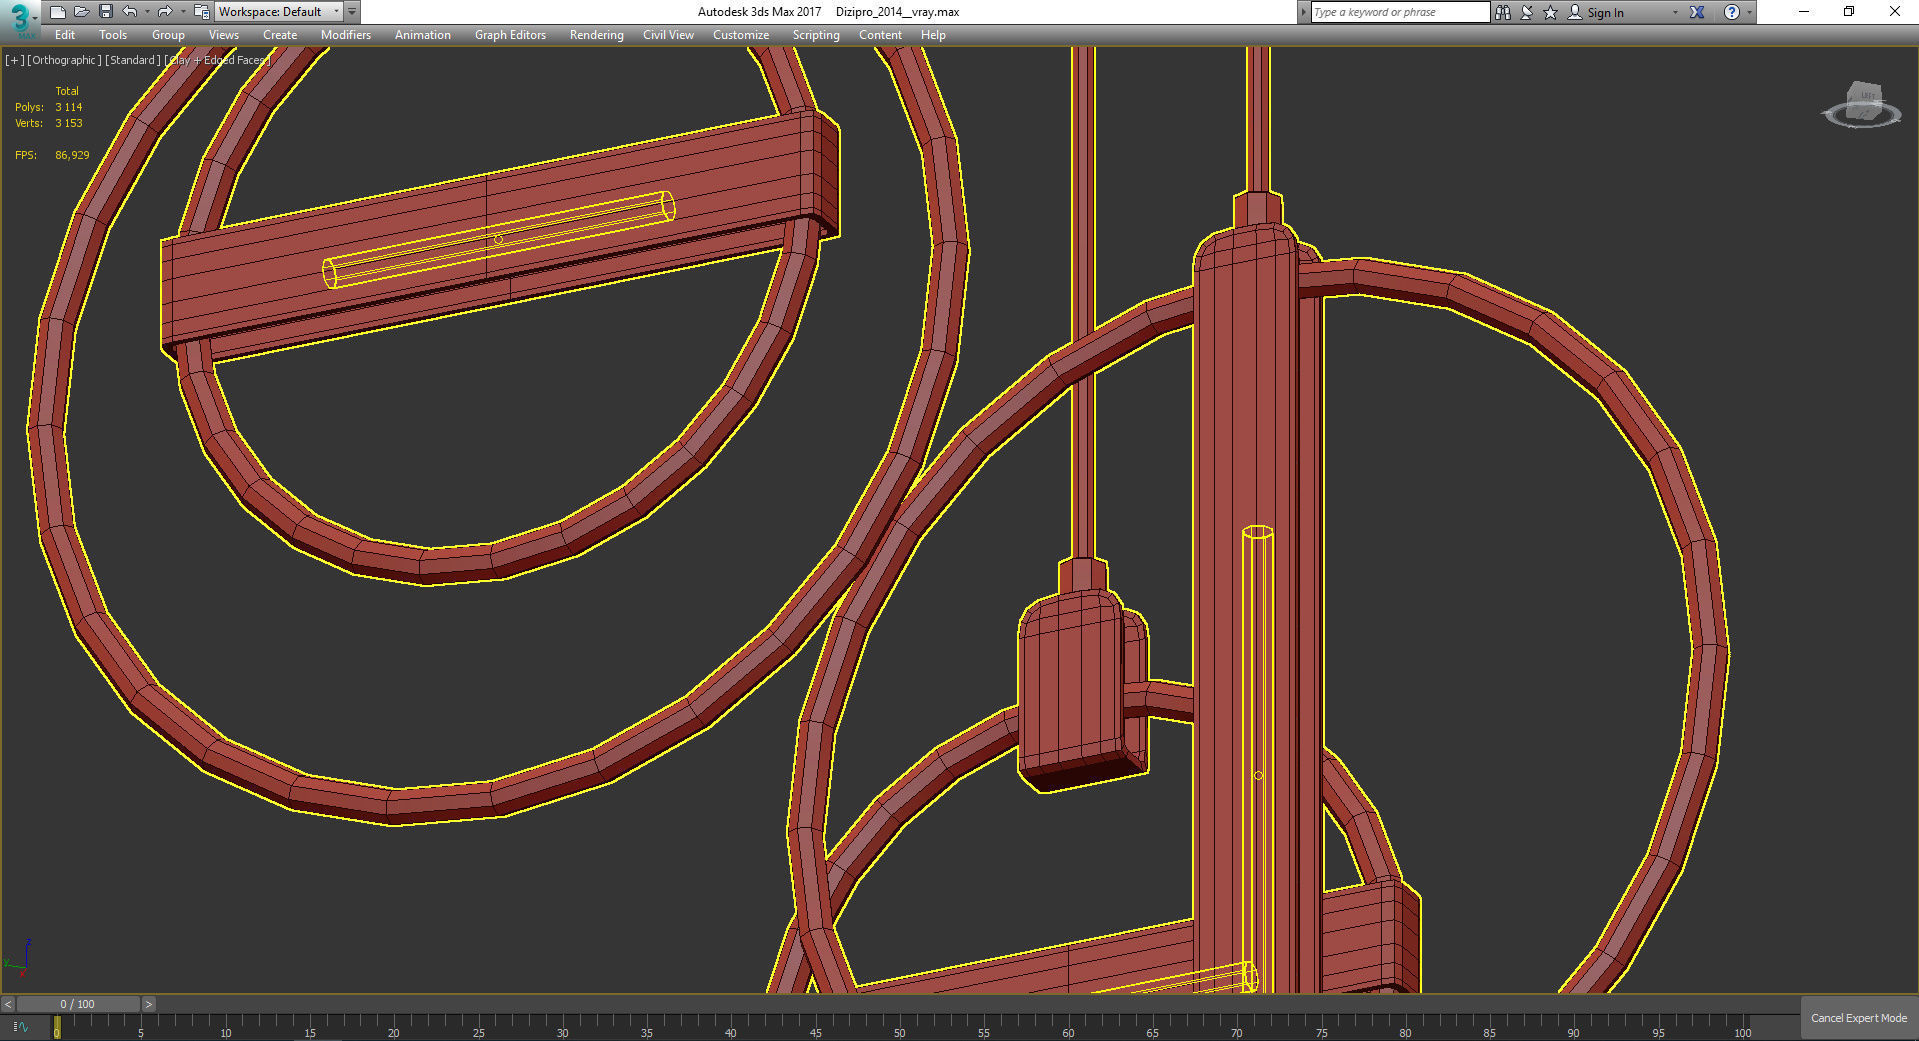Image resolution: width=1919 pixels, height=1041 pixels.
Task: Open the [Orthographic] viewport view menu
Action: click(x=64, y=60)
